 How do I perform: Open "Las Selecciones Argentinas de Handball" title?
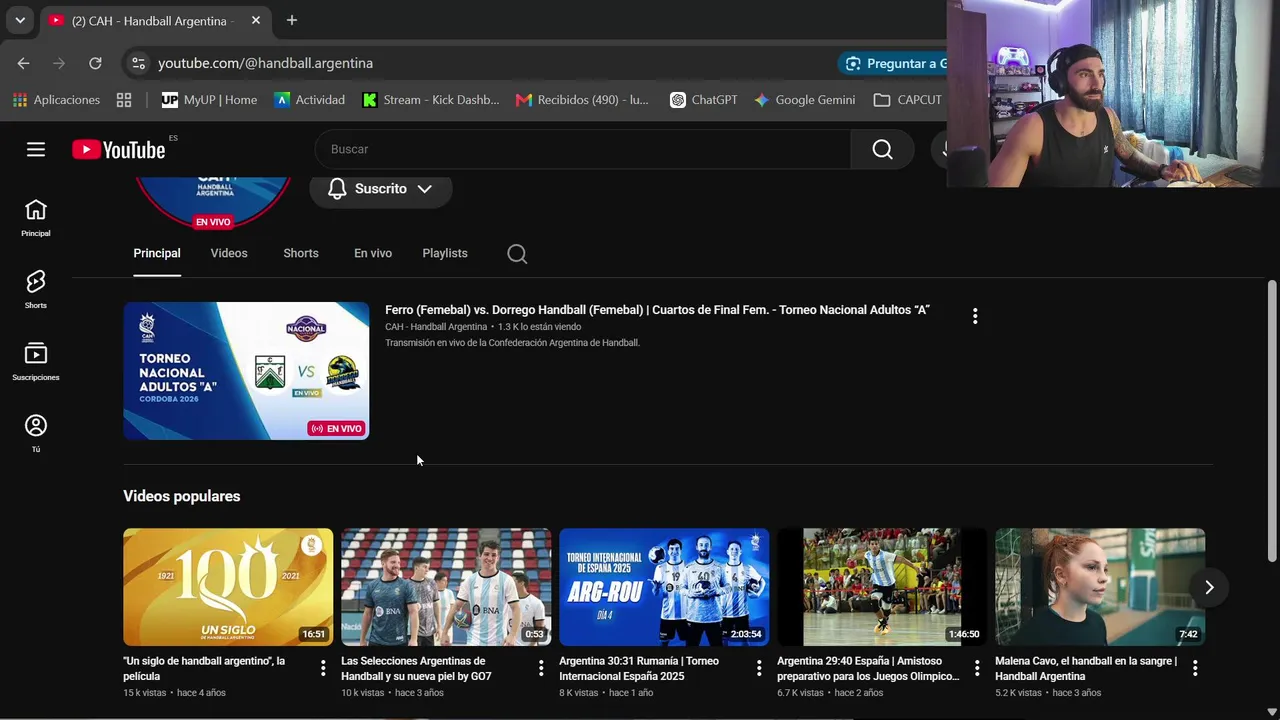pyautogui.click(x=416, y=668)
